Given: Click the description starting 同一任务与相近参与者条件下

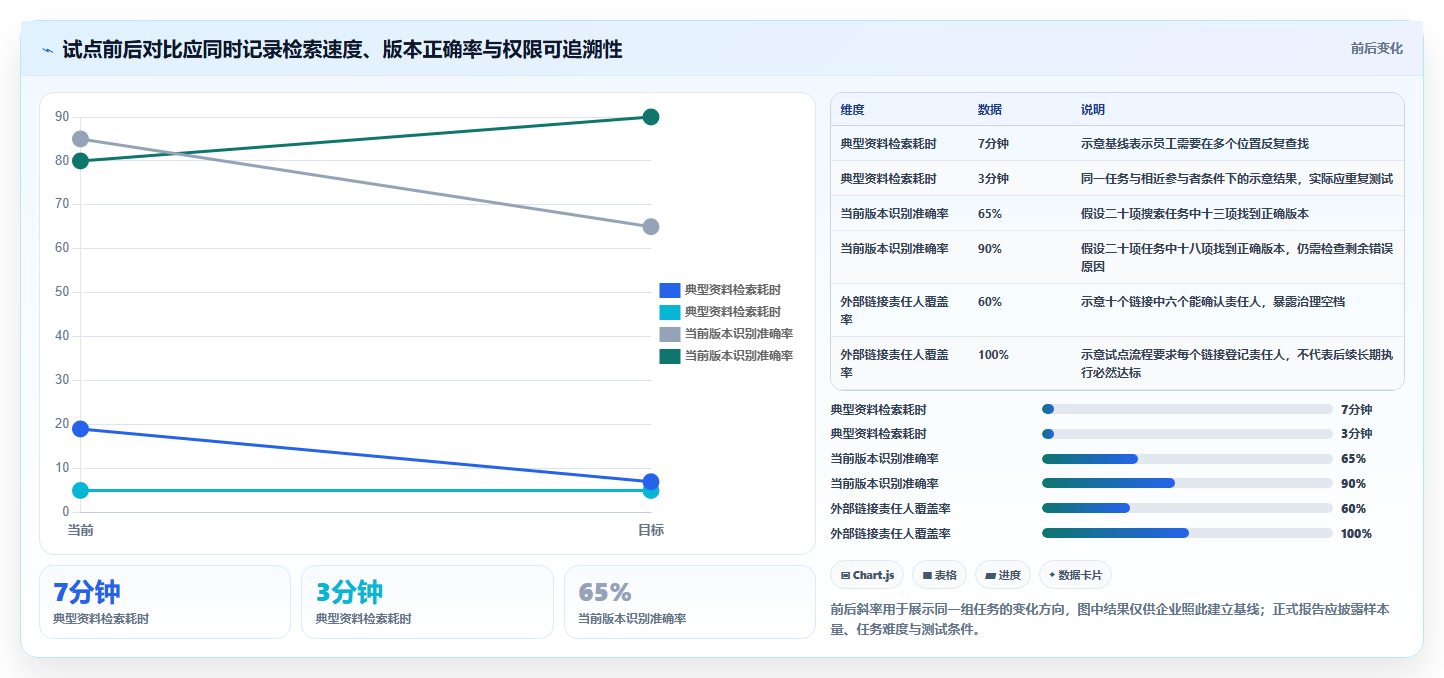Looking at the screenshot, I should pos(1237,179).
